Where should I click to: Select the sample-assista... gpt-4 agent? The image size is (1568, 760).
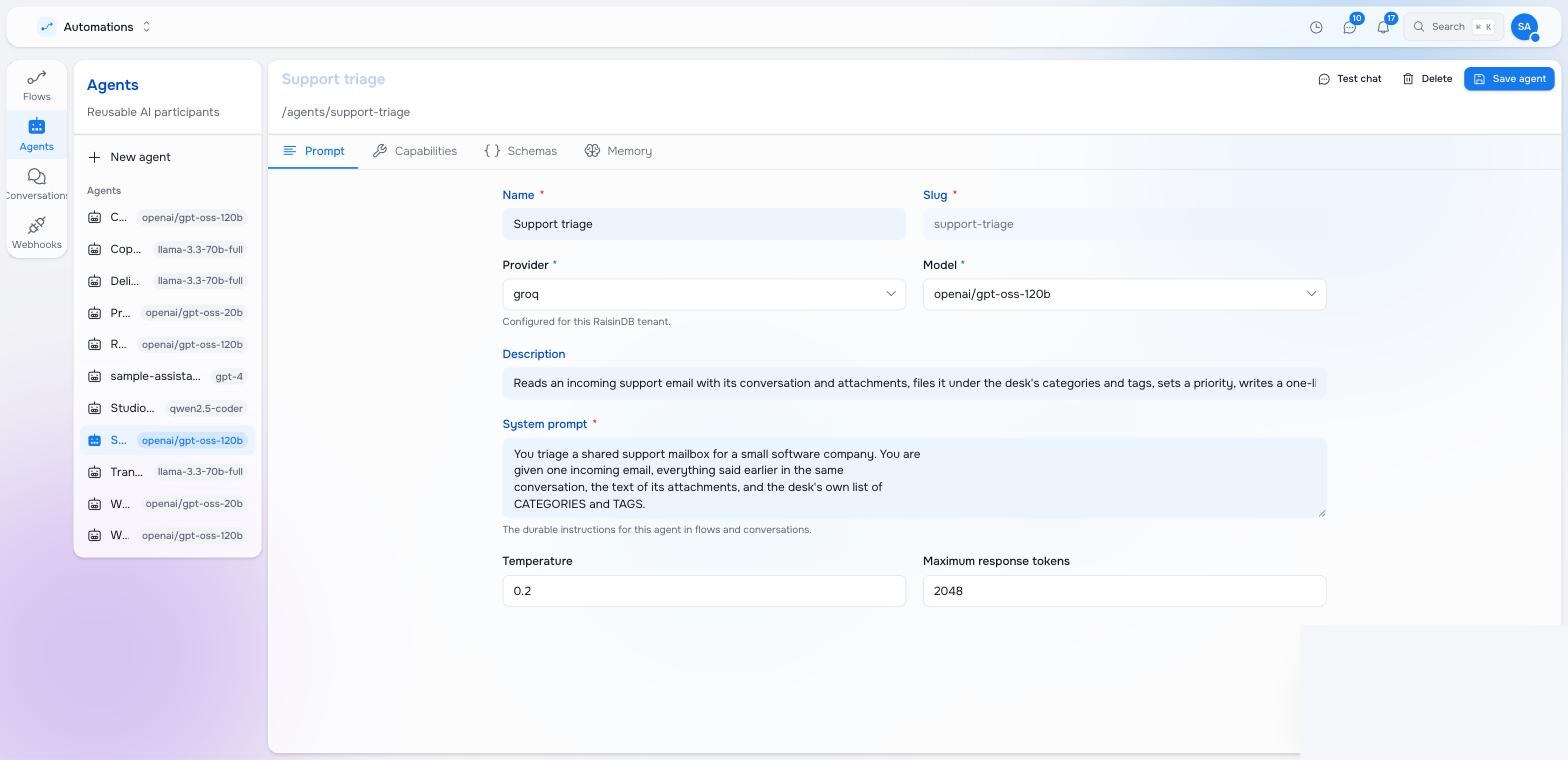[x=167, y=376]
